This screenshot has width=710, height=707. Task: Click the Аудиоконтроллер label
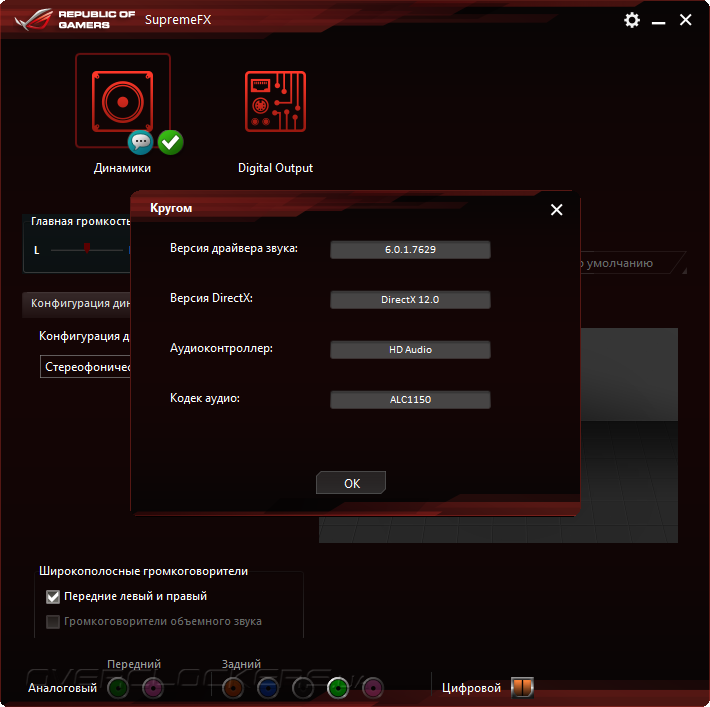pos(221,348)
